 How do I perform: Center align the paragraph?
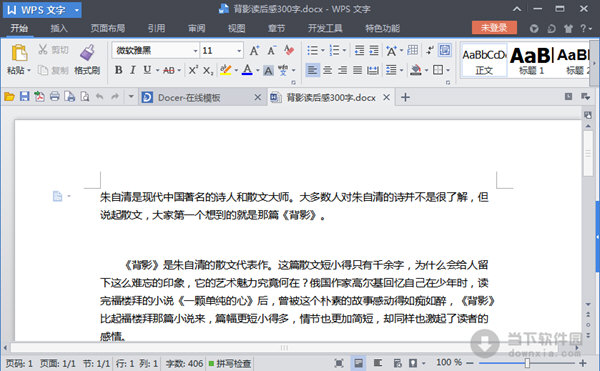coord(327,70)
